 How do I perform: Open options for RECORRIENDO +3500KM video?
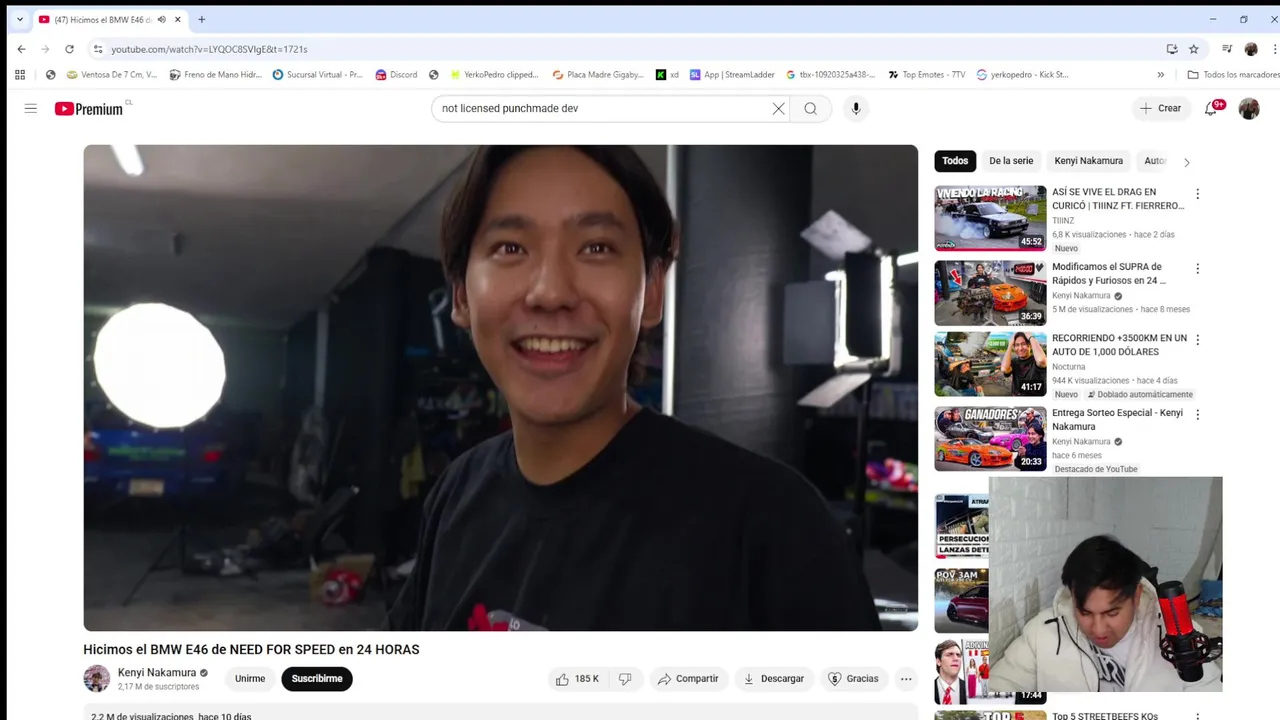(1197, 340)
